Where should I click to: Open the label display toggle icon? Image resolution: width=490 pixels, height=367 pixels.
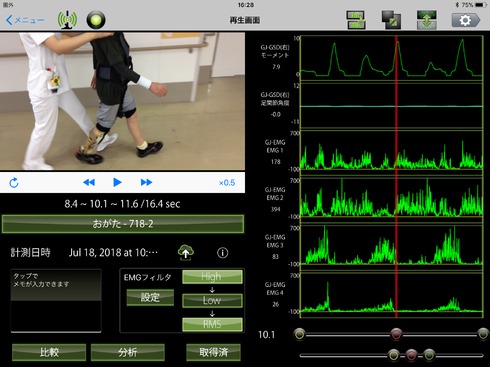tap(356, 20)
